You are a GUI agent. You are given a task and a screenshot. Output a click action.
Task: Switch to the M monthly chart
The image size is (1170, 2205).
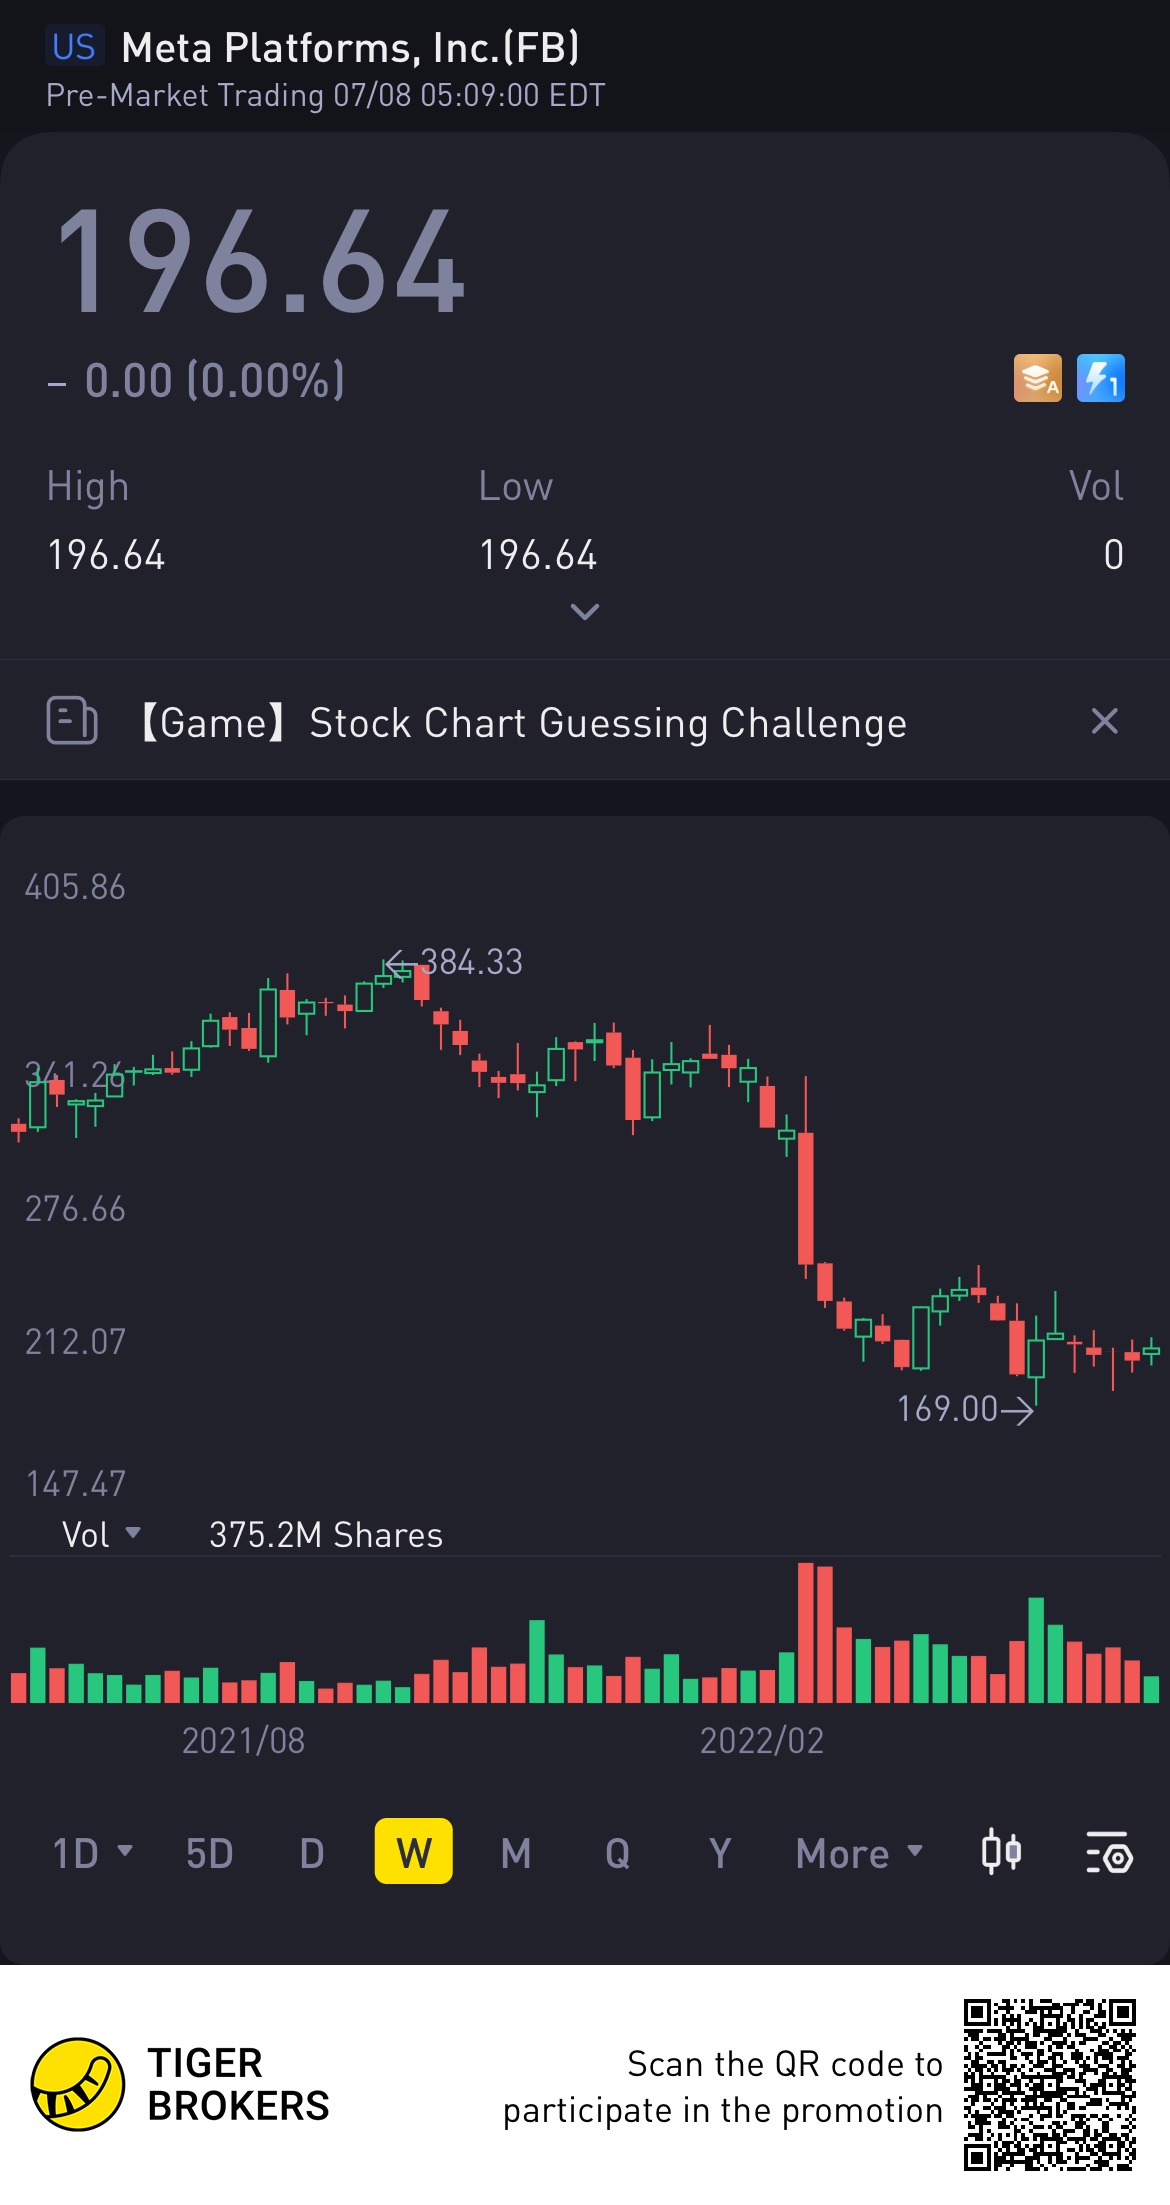click(516, 1853)
